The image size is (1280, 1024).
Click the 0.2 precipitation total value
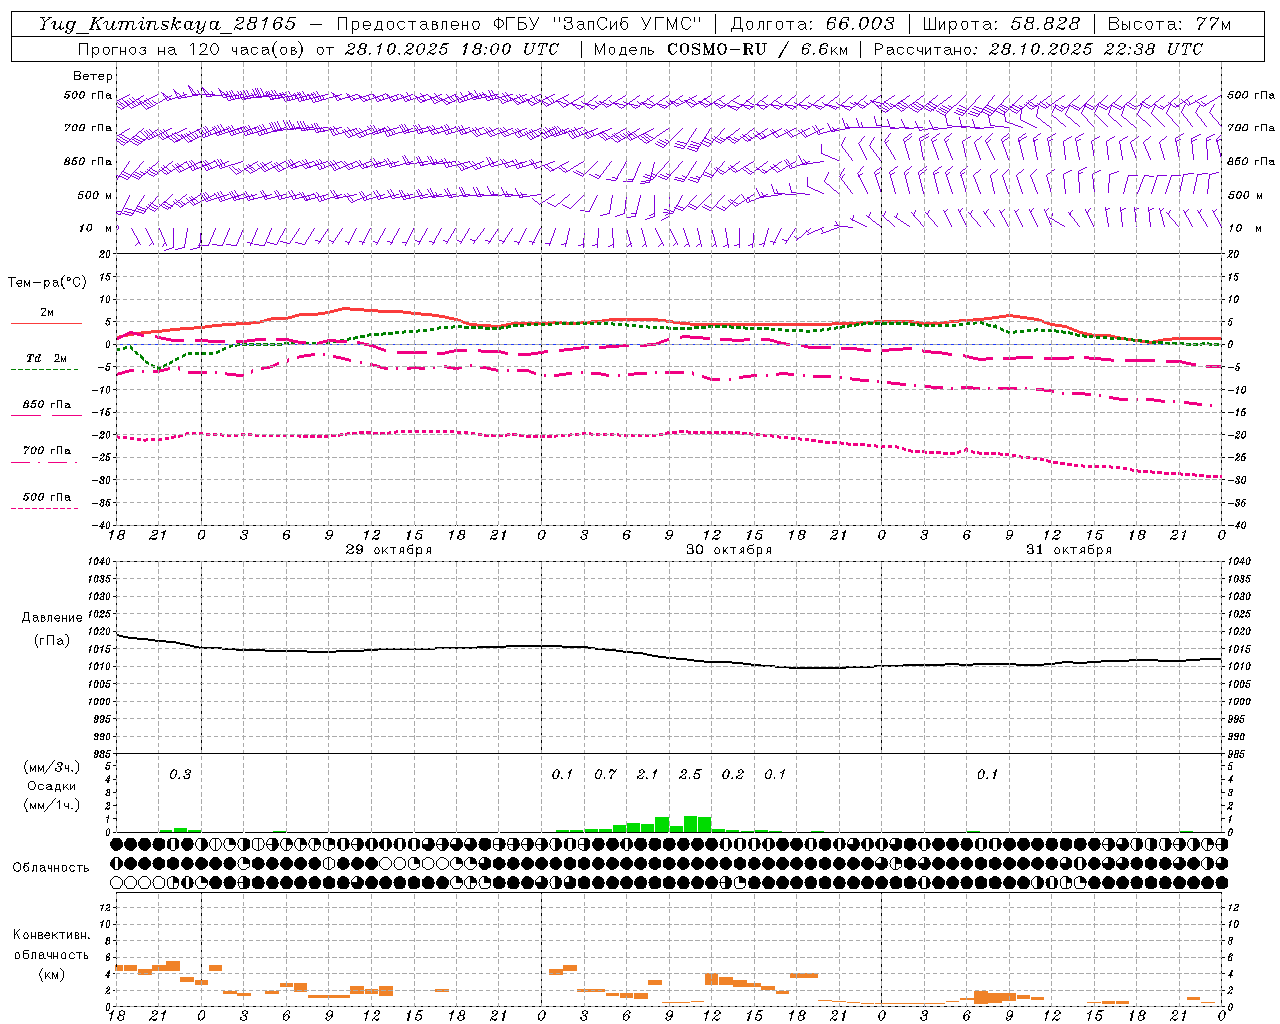pyautogui.click(x=733, y=774)
